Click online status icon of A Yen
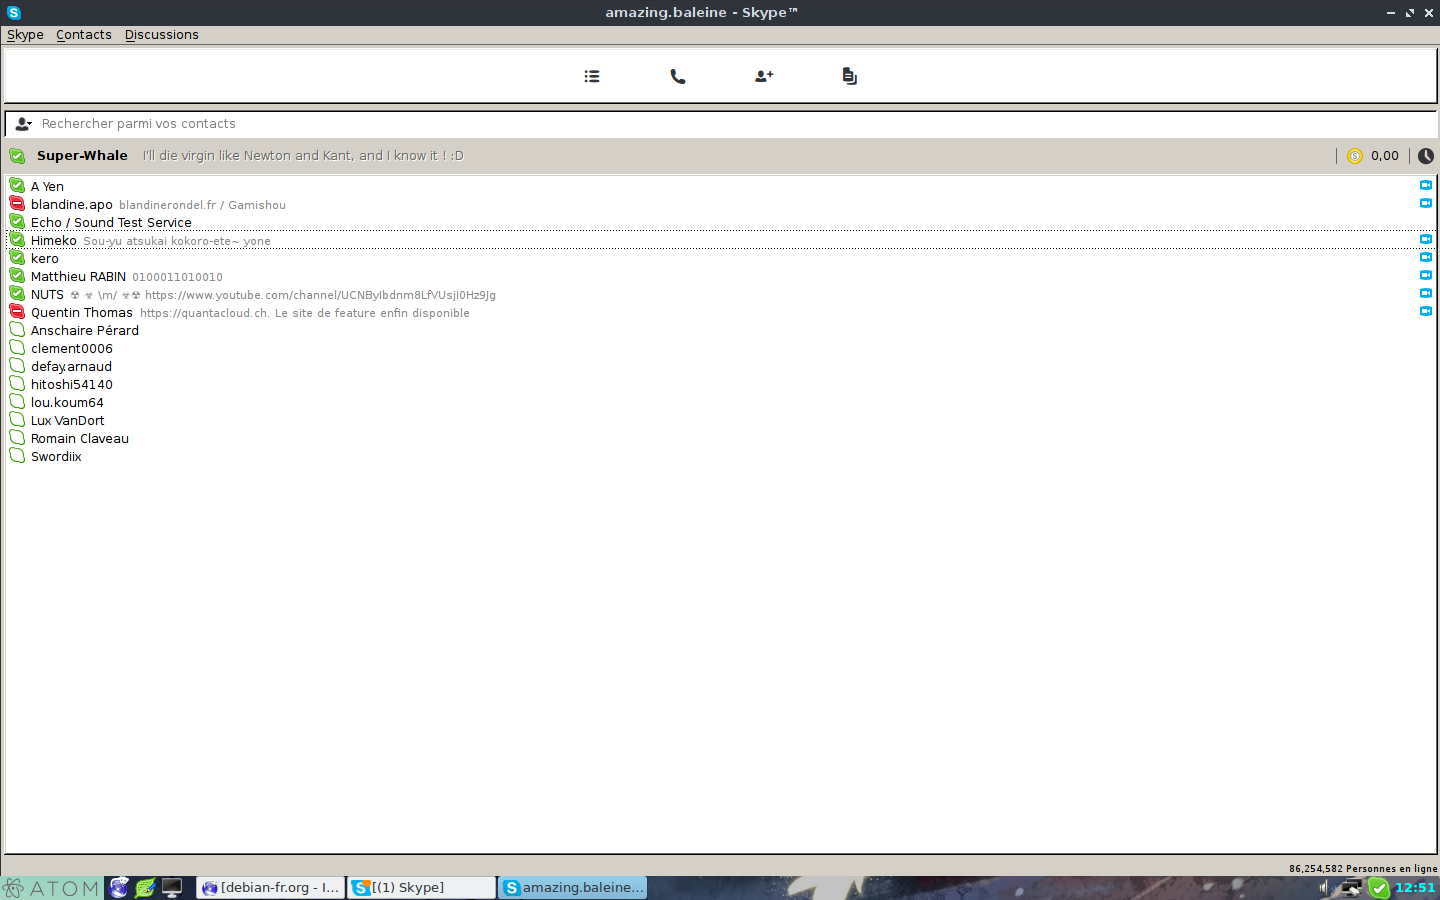 17,185
